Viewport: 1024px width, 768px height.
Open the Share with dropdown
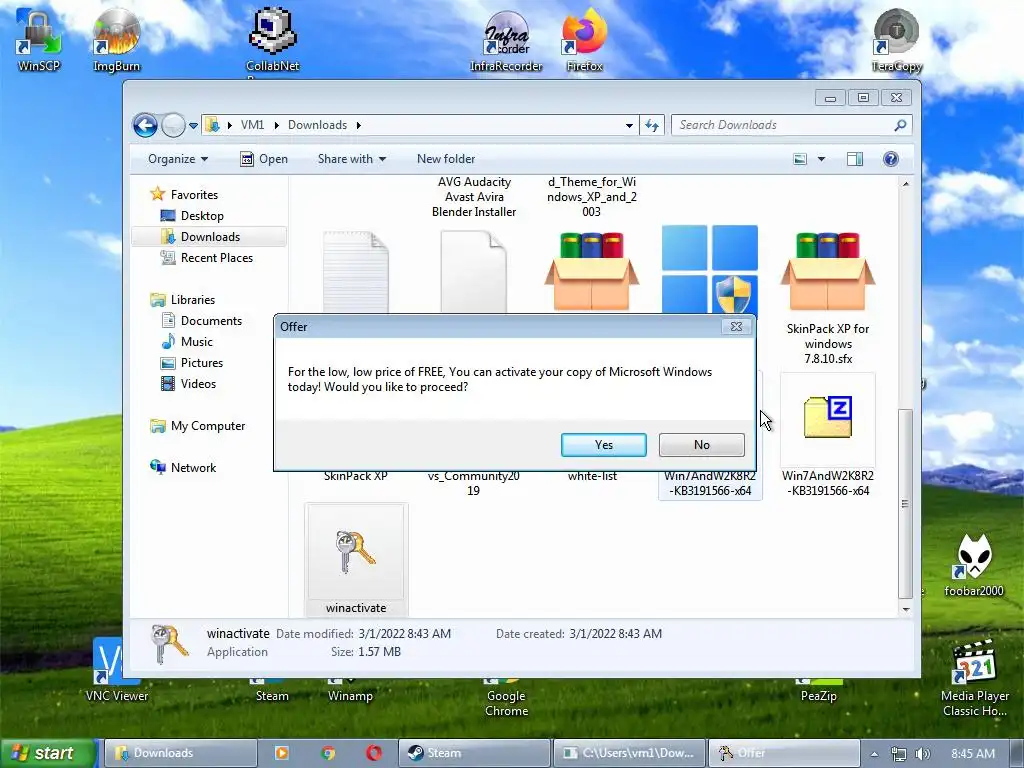tap(351, 159)
